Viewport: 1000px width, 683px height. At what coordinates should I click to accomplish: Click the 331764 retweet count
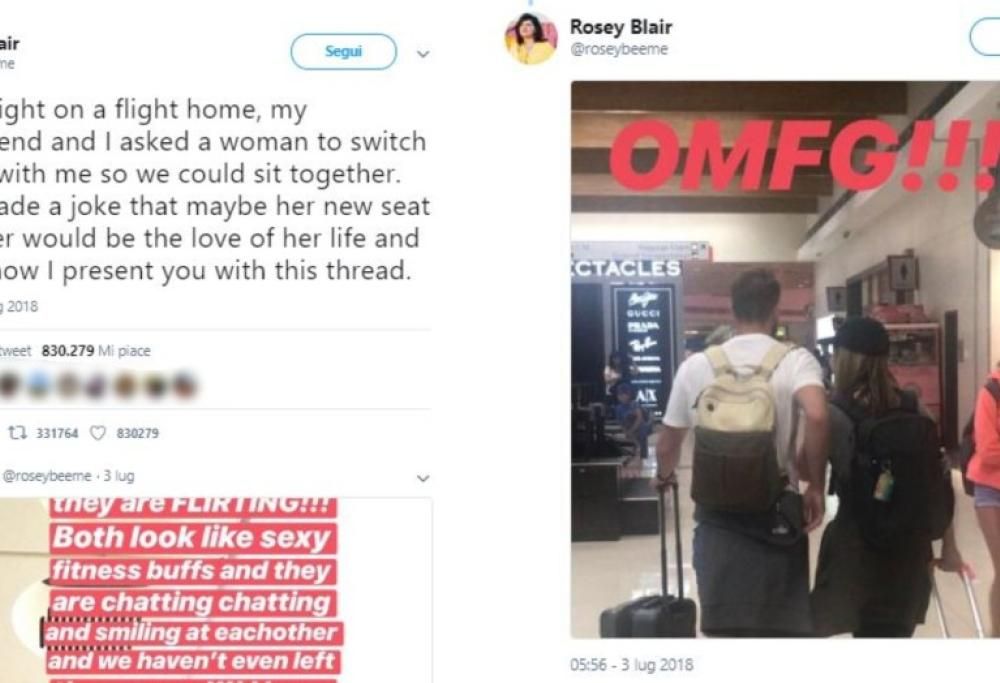57,433
